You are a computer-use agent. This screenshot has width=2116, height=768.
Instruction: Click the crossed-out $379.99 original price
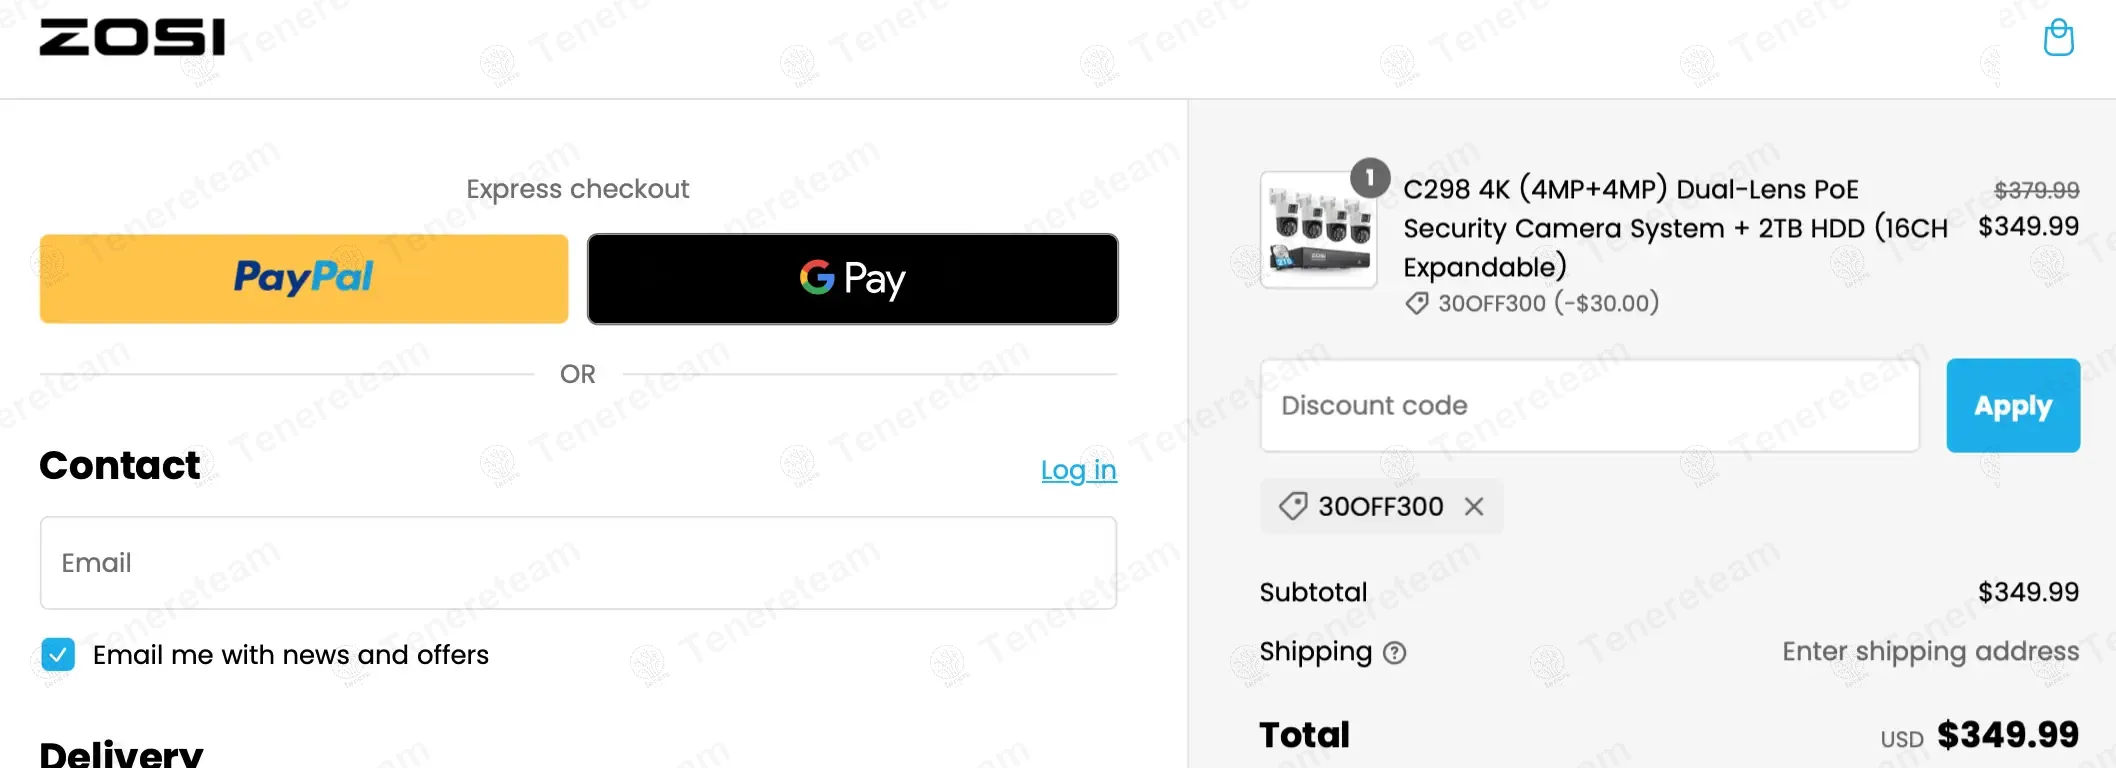(x=2036, y=190)
